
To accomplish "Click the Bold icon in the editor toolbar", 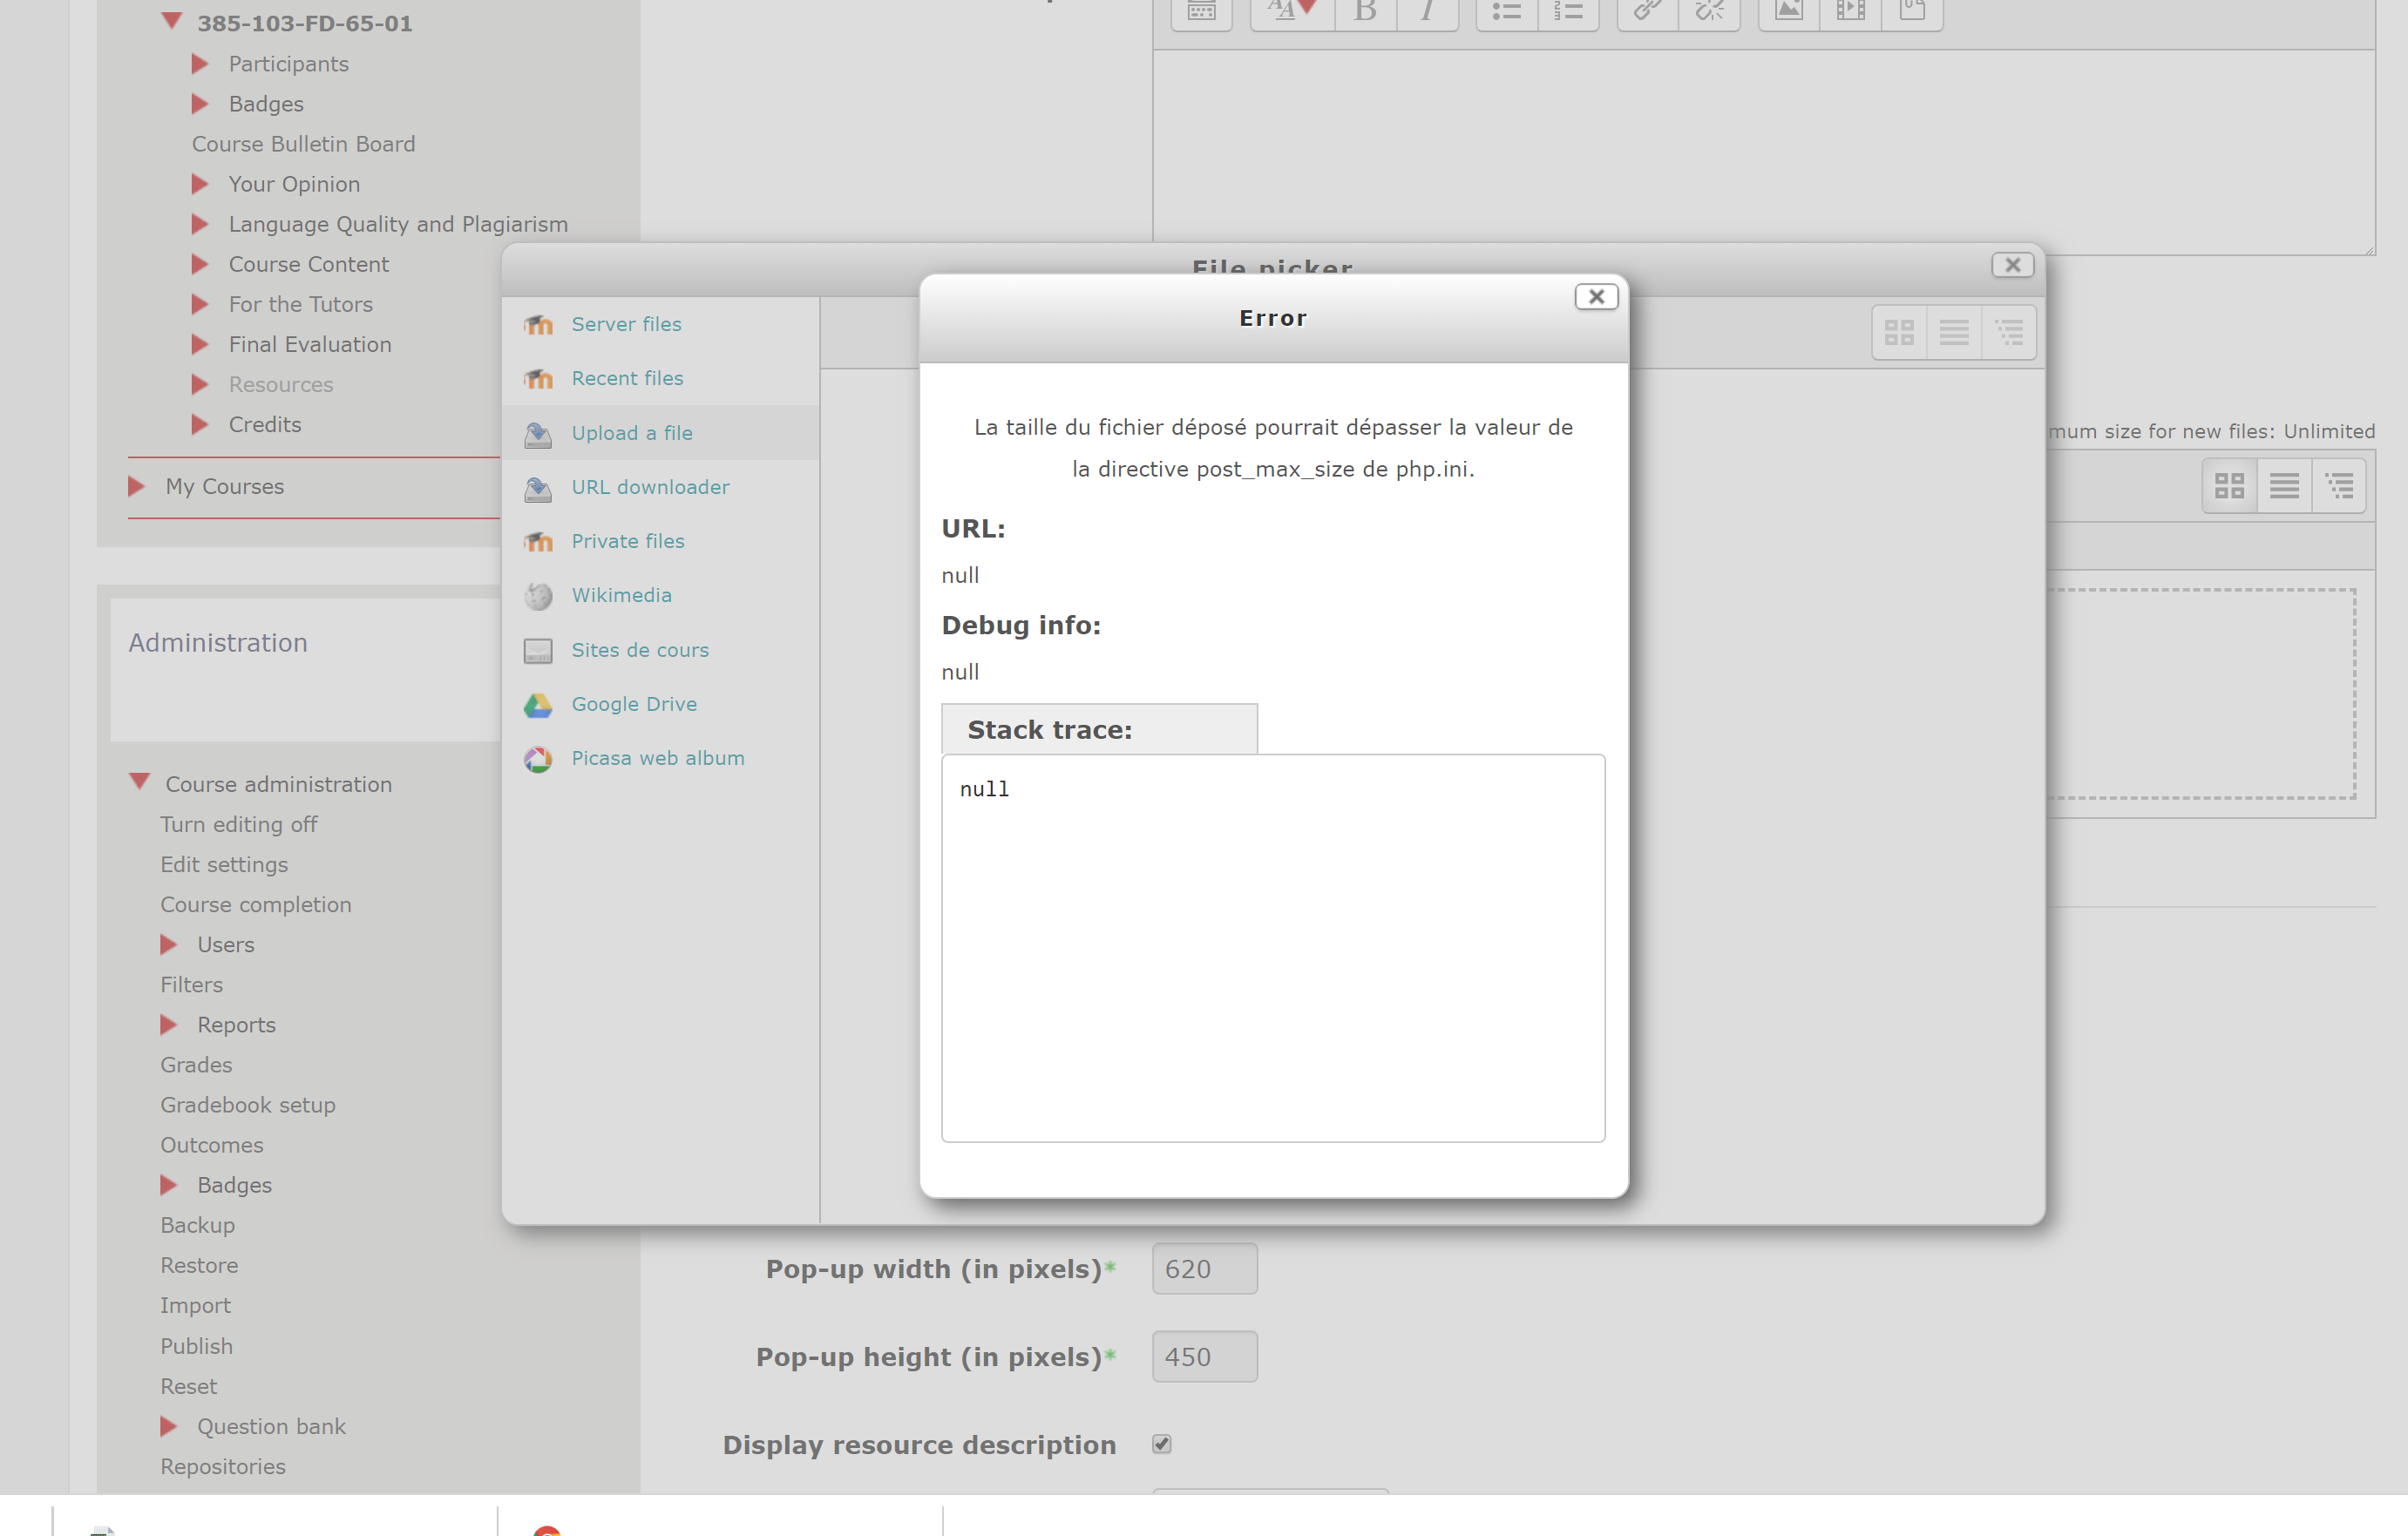I will pos(1365,12).
